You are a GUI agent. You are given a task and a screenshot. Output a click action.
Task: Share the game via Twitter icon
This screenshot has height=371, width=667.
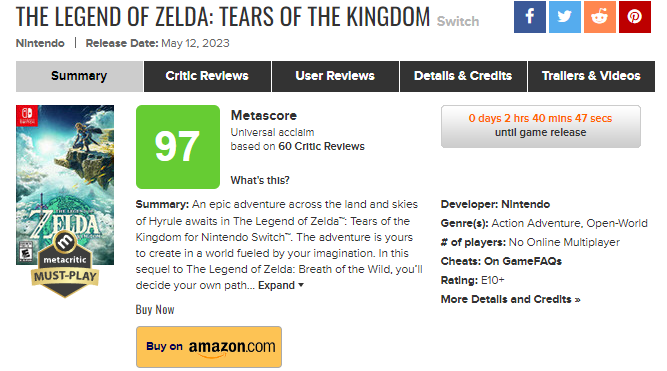pyautogui.click(x=564, y=17)
